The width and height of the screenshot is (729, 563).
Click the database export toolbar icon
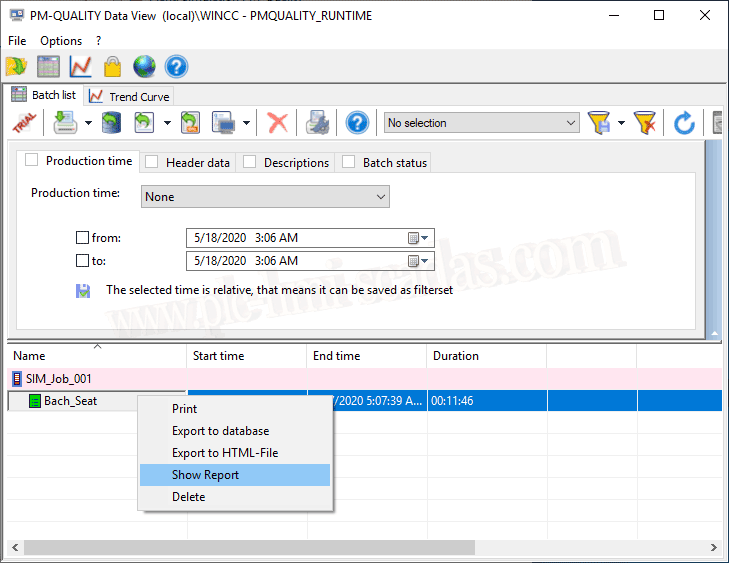(x=112, y=123)
